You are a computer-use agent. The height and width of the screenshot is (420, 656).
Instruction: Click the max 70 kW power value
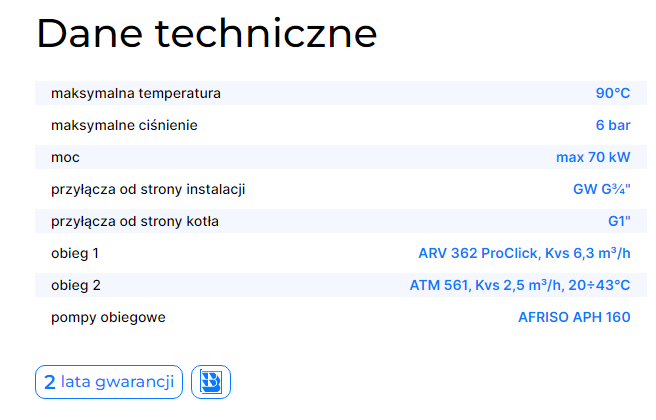(x=593, y=158)
